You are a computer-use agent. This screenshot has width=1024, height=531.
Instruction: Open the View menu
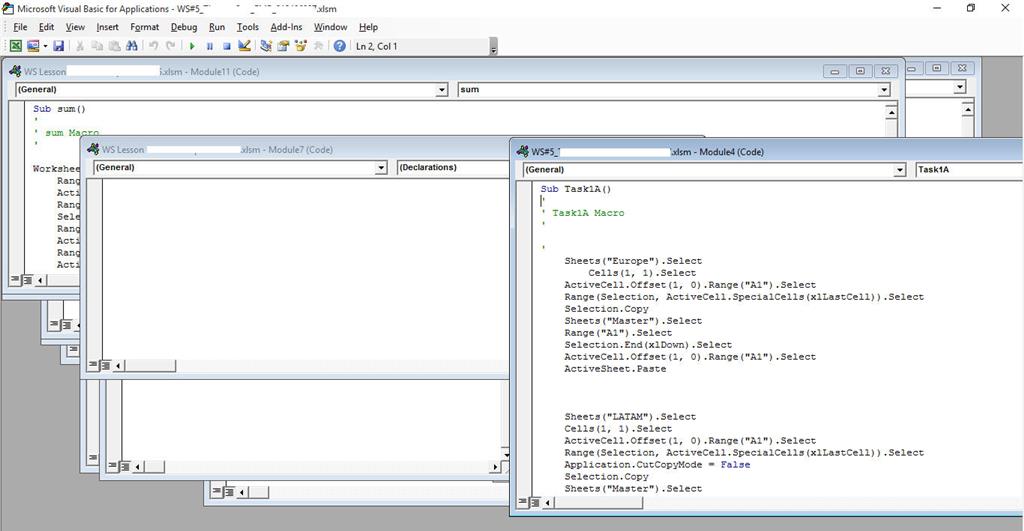click(75, 27)
